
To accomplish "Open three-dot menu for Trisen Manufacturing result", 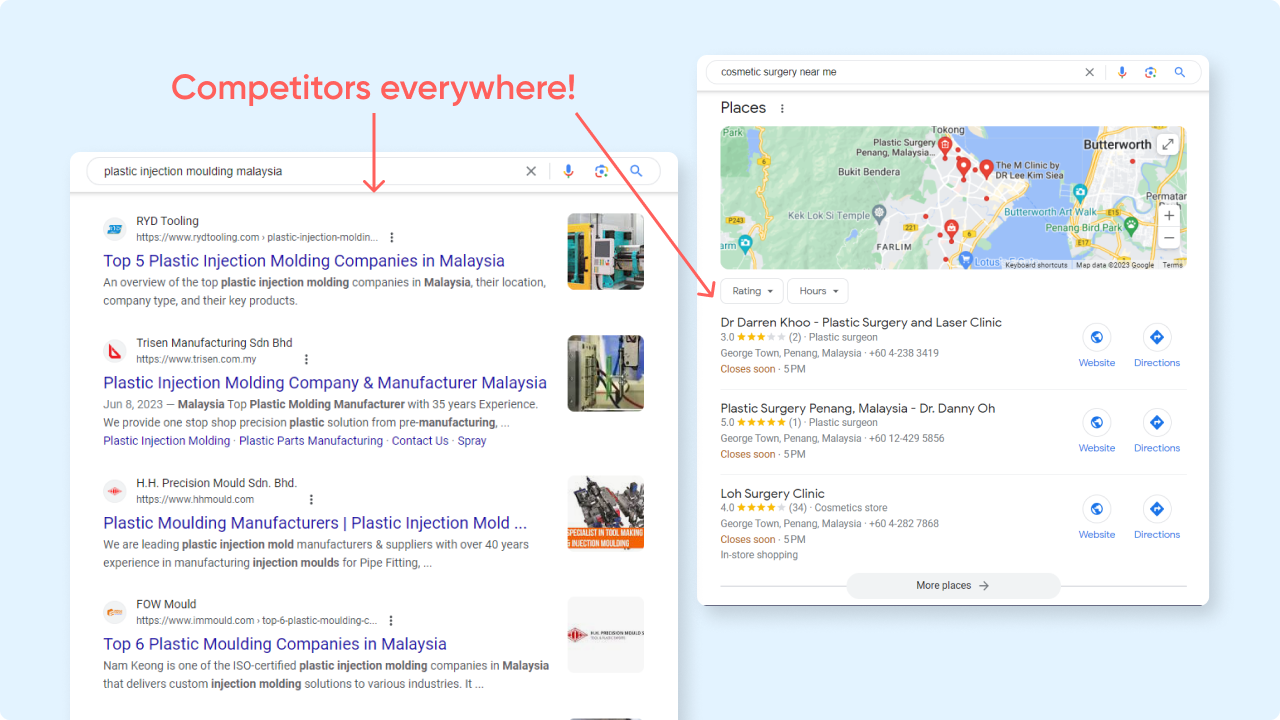I will pyautogui.click(x=306, y=360).
